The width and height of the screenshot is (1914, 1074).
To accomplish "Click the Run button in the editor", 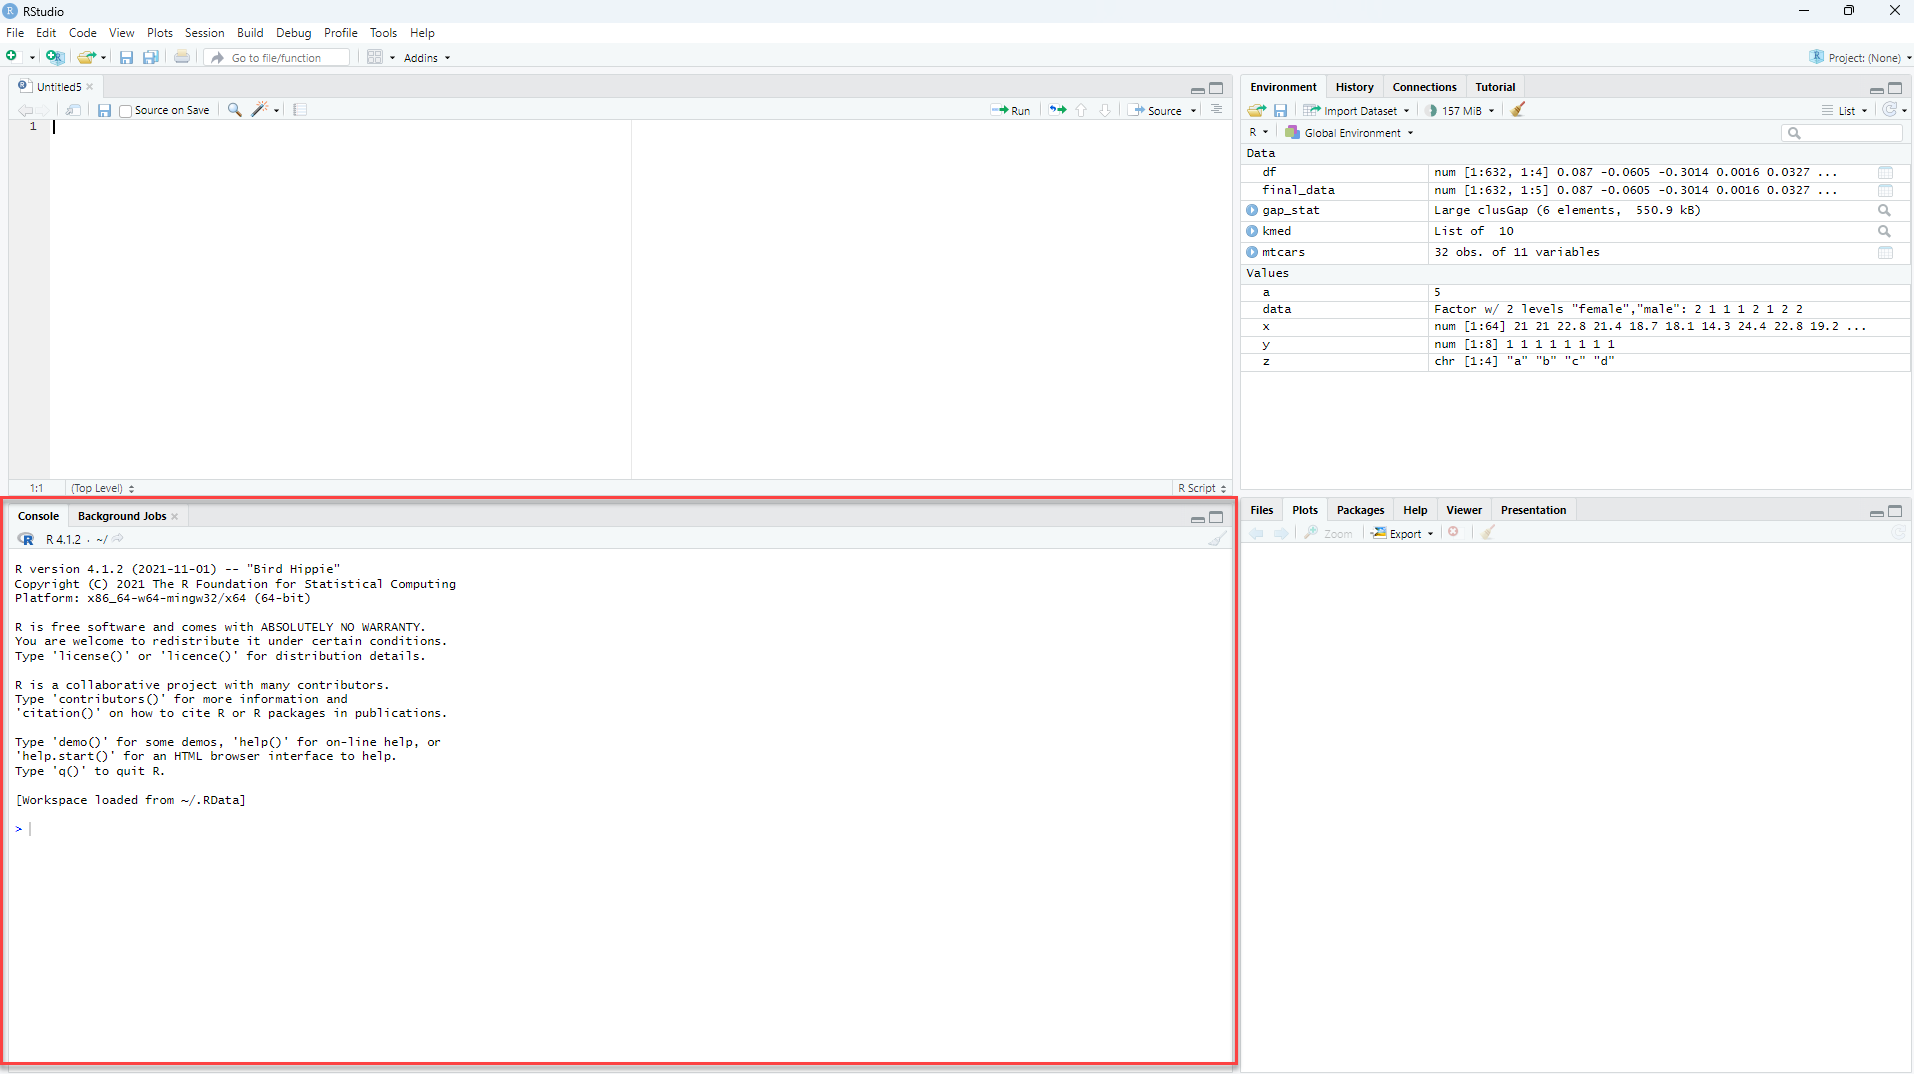I will pyautogui.click(x=1011, y=110).
